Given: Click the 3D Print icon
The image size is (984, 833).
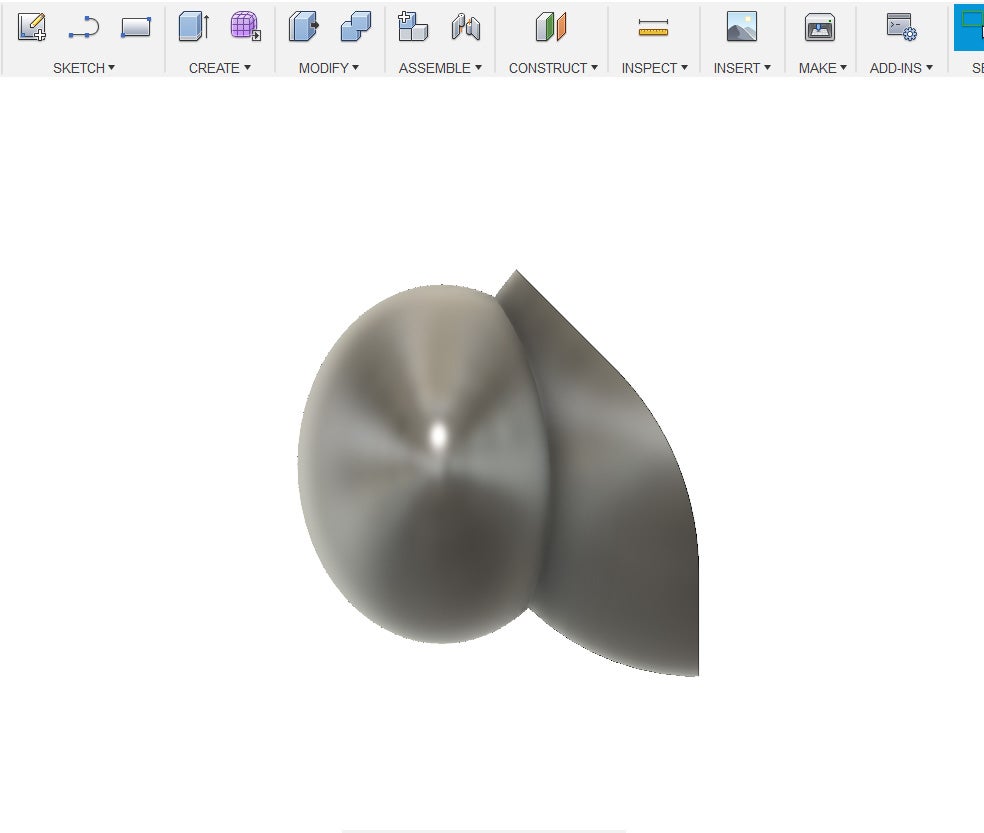Looking at the screenshot, I should (x=820, y=28).
